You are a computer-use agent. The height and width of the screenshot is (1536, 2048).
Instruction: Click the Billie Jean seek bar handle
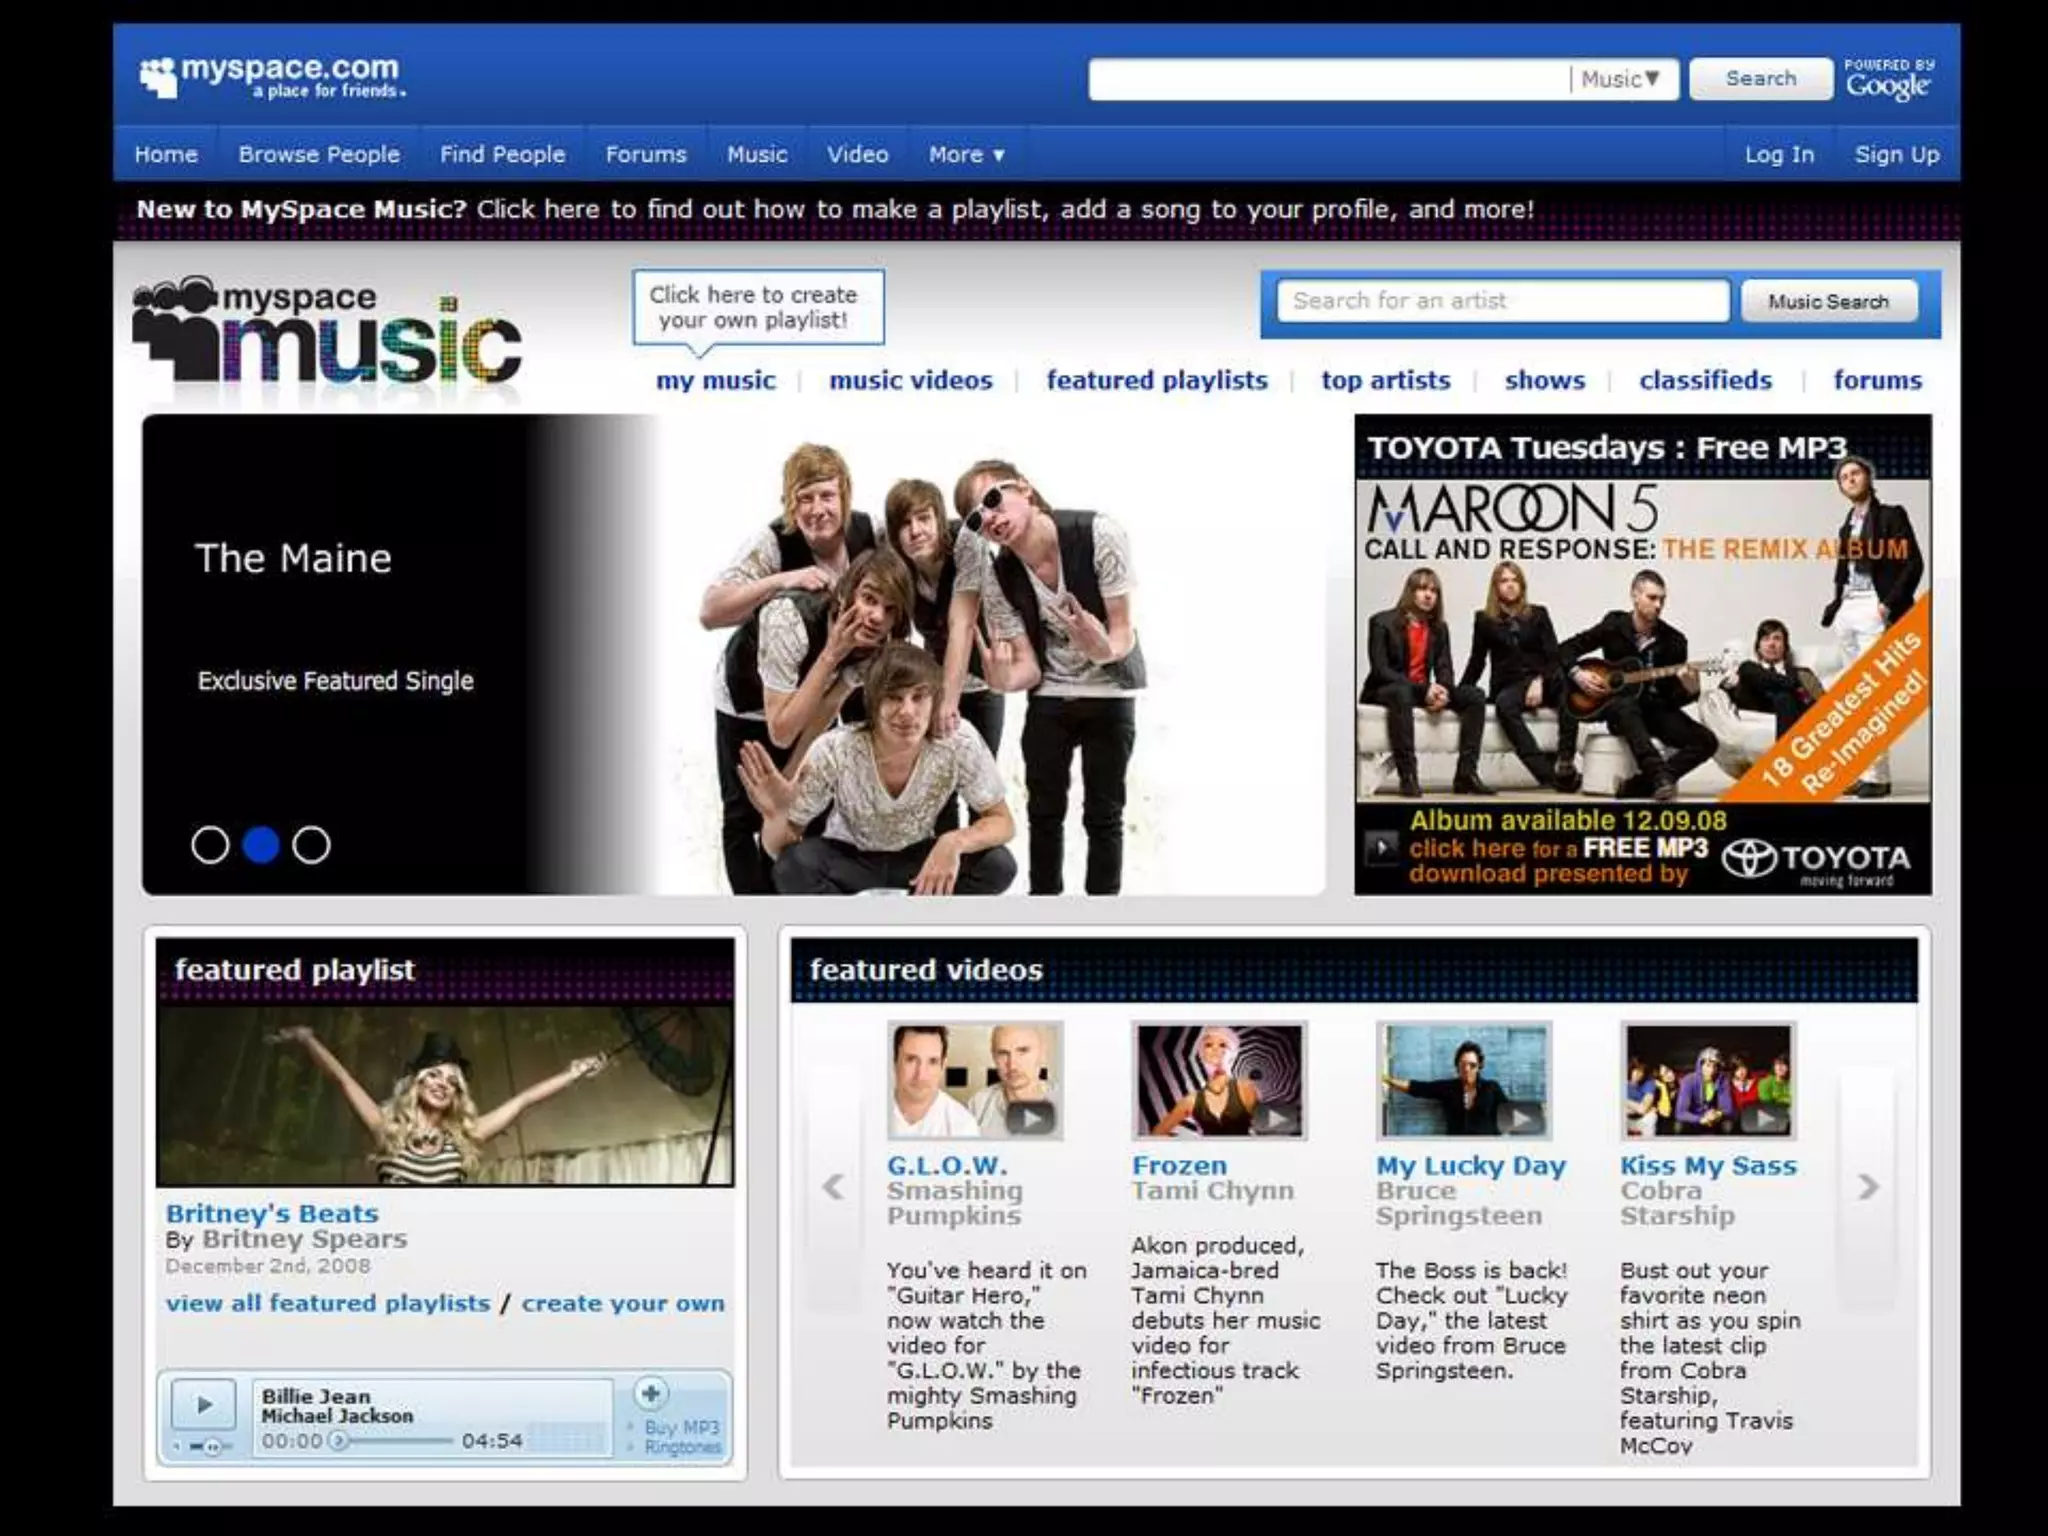point(339,1441)
